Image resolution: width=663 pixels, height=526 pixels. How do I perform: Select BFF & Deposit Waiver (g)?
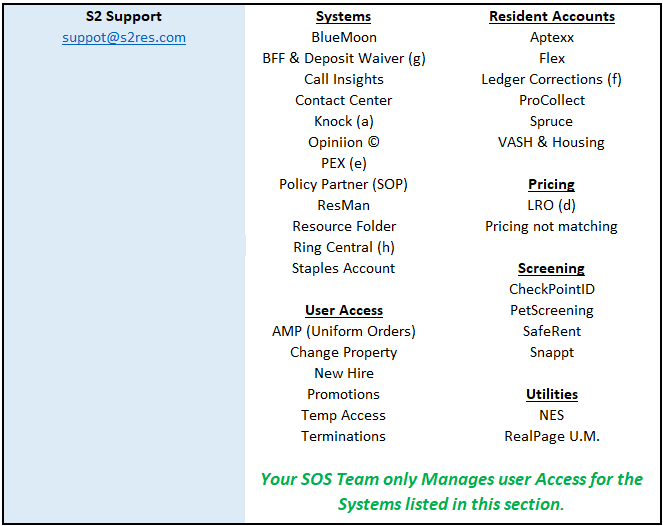pyautogui.click(x=344, y=58)
